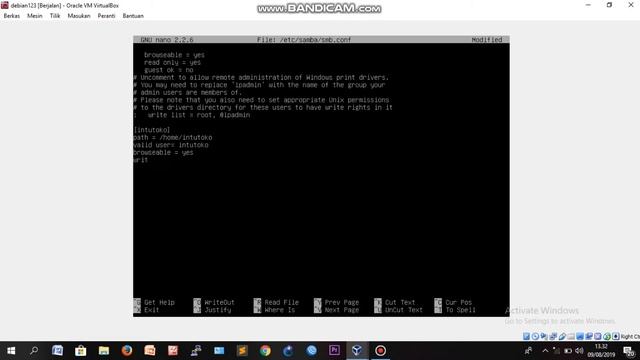Click the display indicator icon
Screen dimensions: 640x360
580,336
